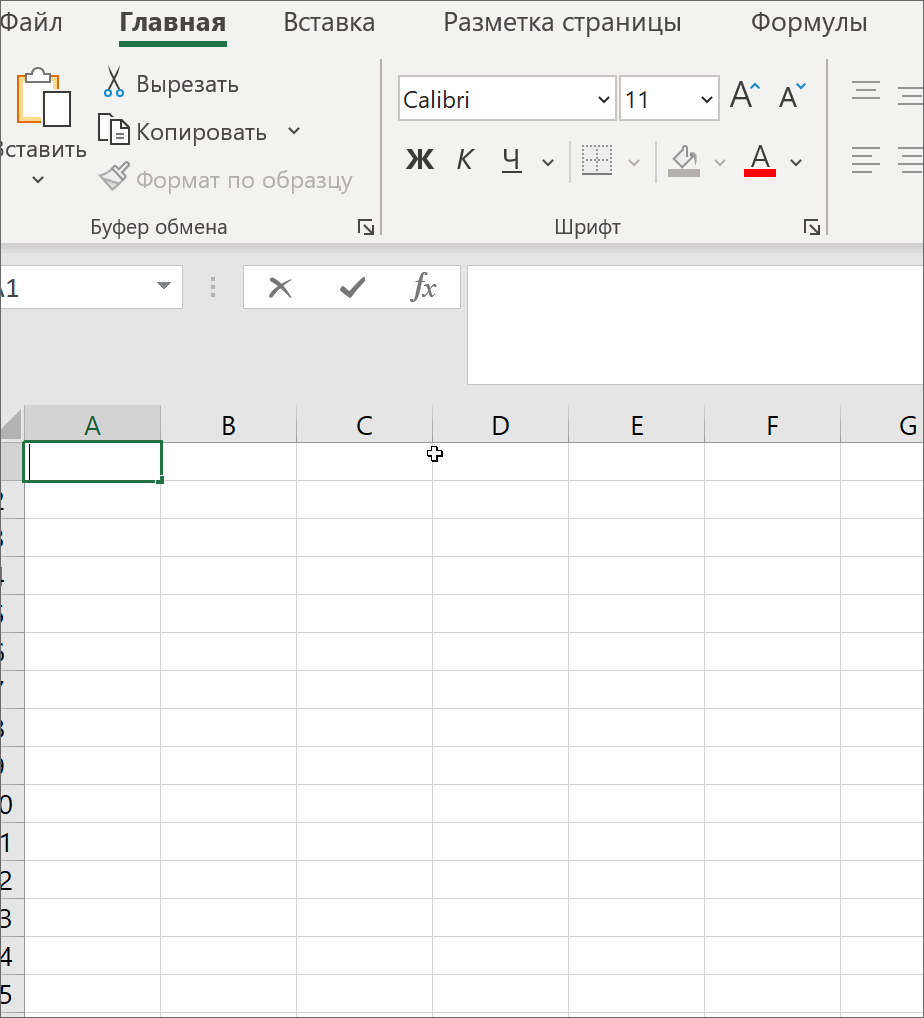The image size is (924, 1018).
Task: Decrease font size with small A icon
Action: [792, 96]
